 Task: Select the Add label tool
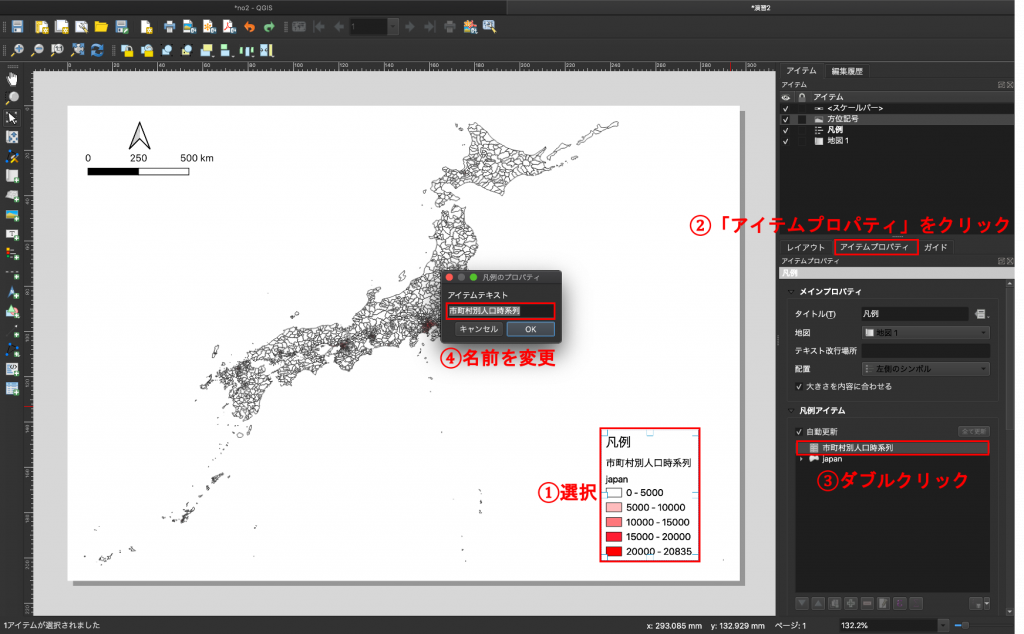point(12,234)
